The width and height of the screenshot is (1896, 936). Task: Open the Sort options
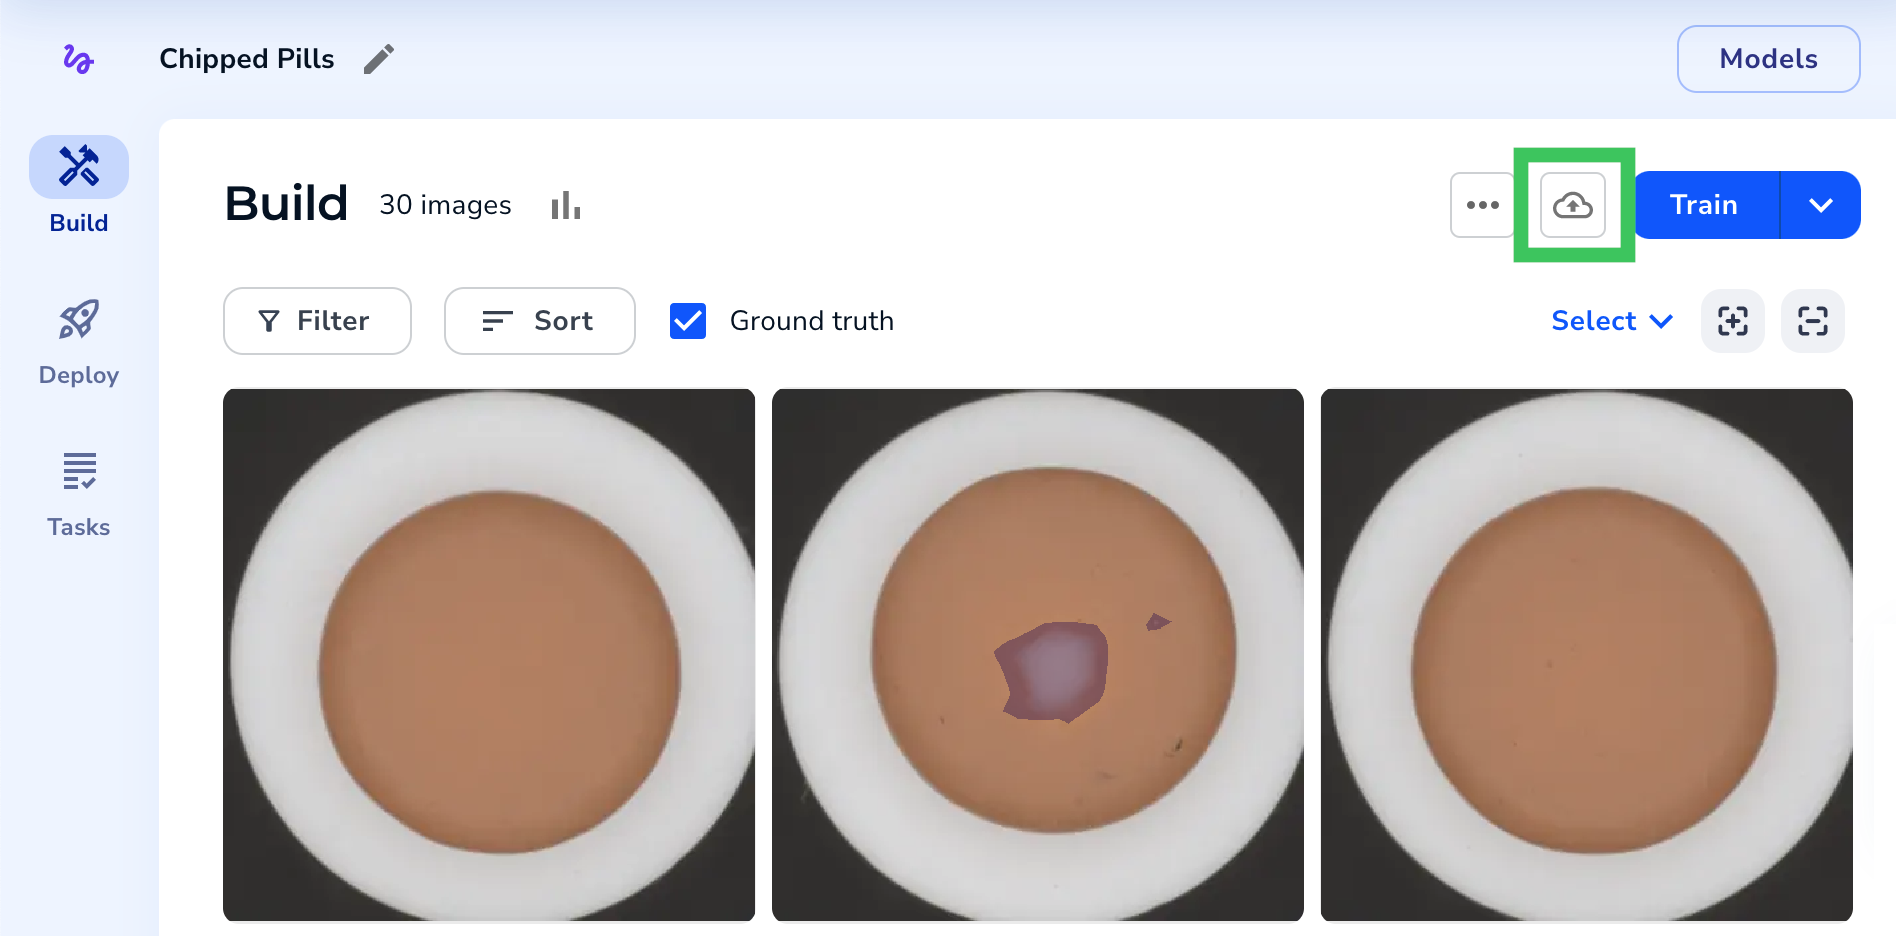tap(539, 321)
